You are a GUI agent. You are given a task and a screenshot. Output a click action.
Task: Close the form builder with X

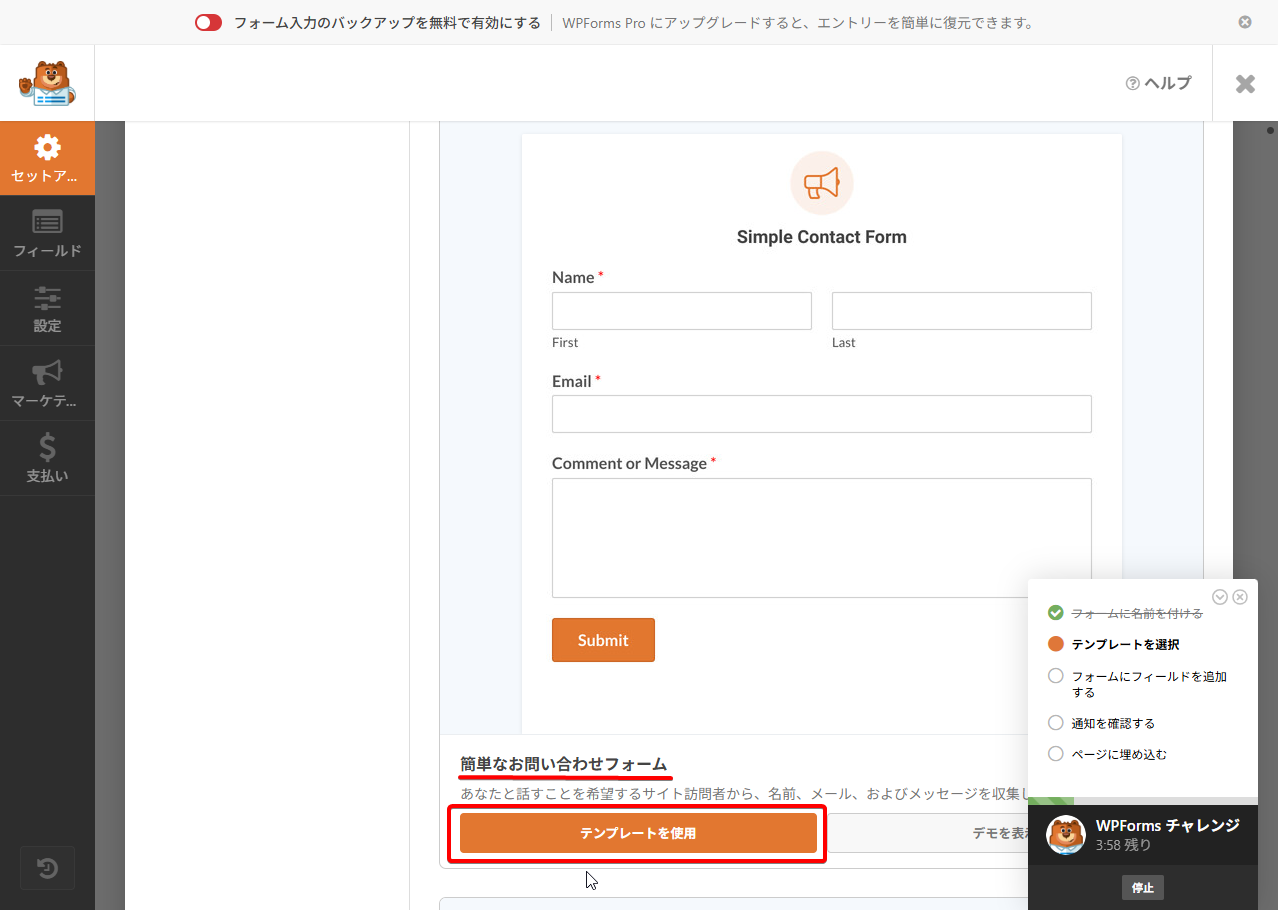pos(1245,84)
